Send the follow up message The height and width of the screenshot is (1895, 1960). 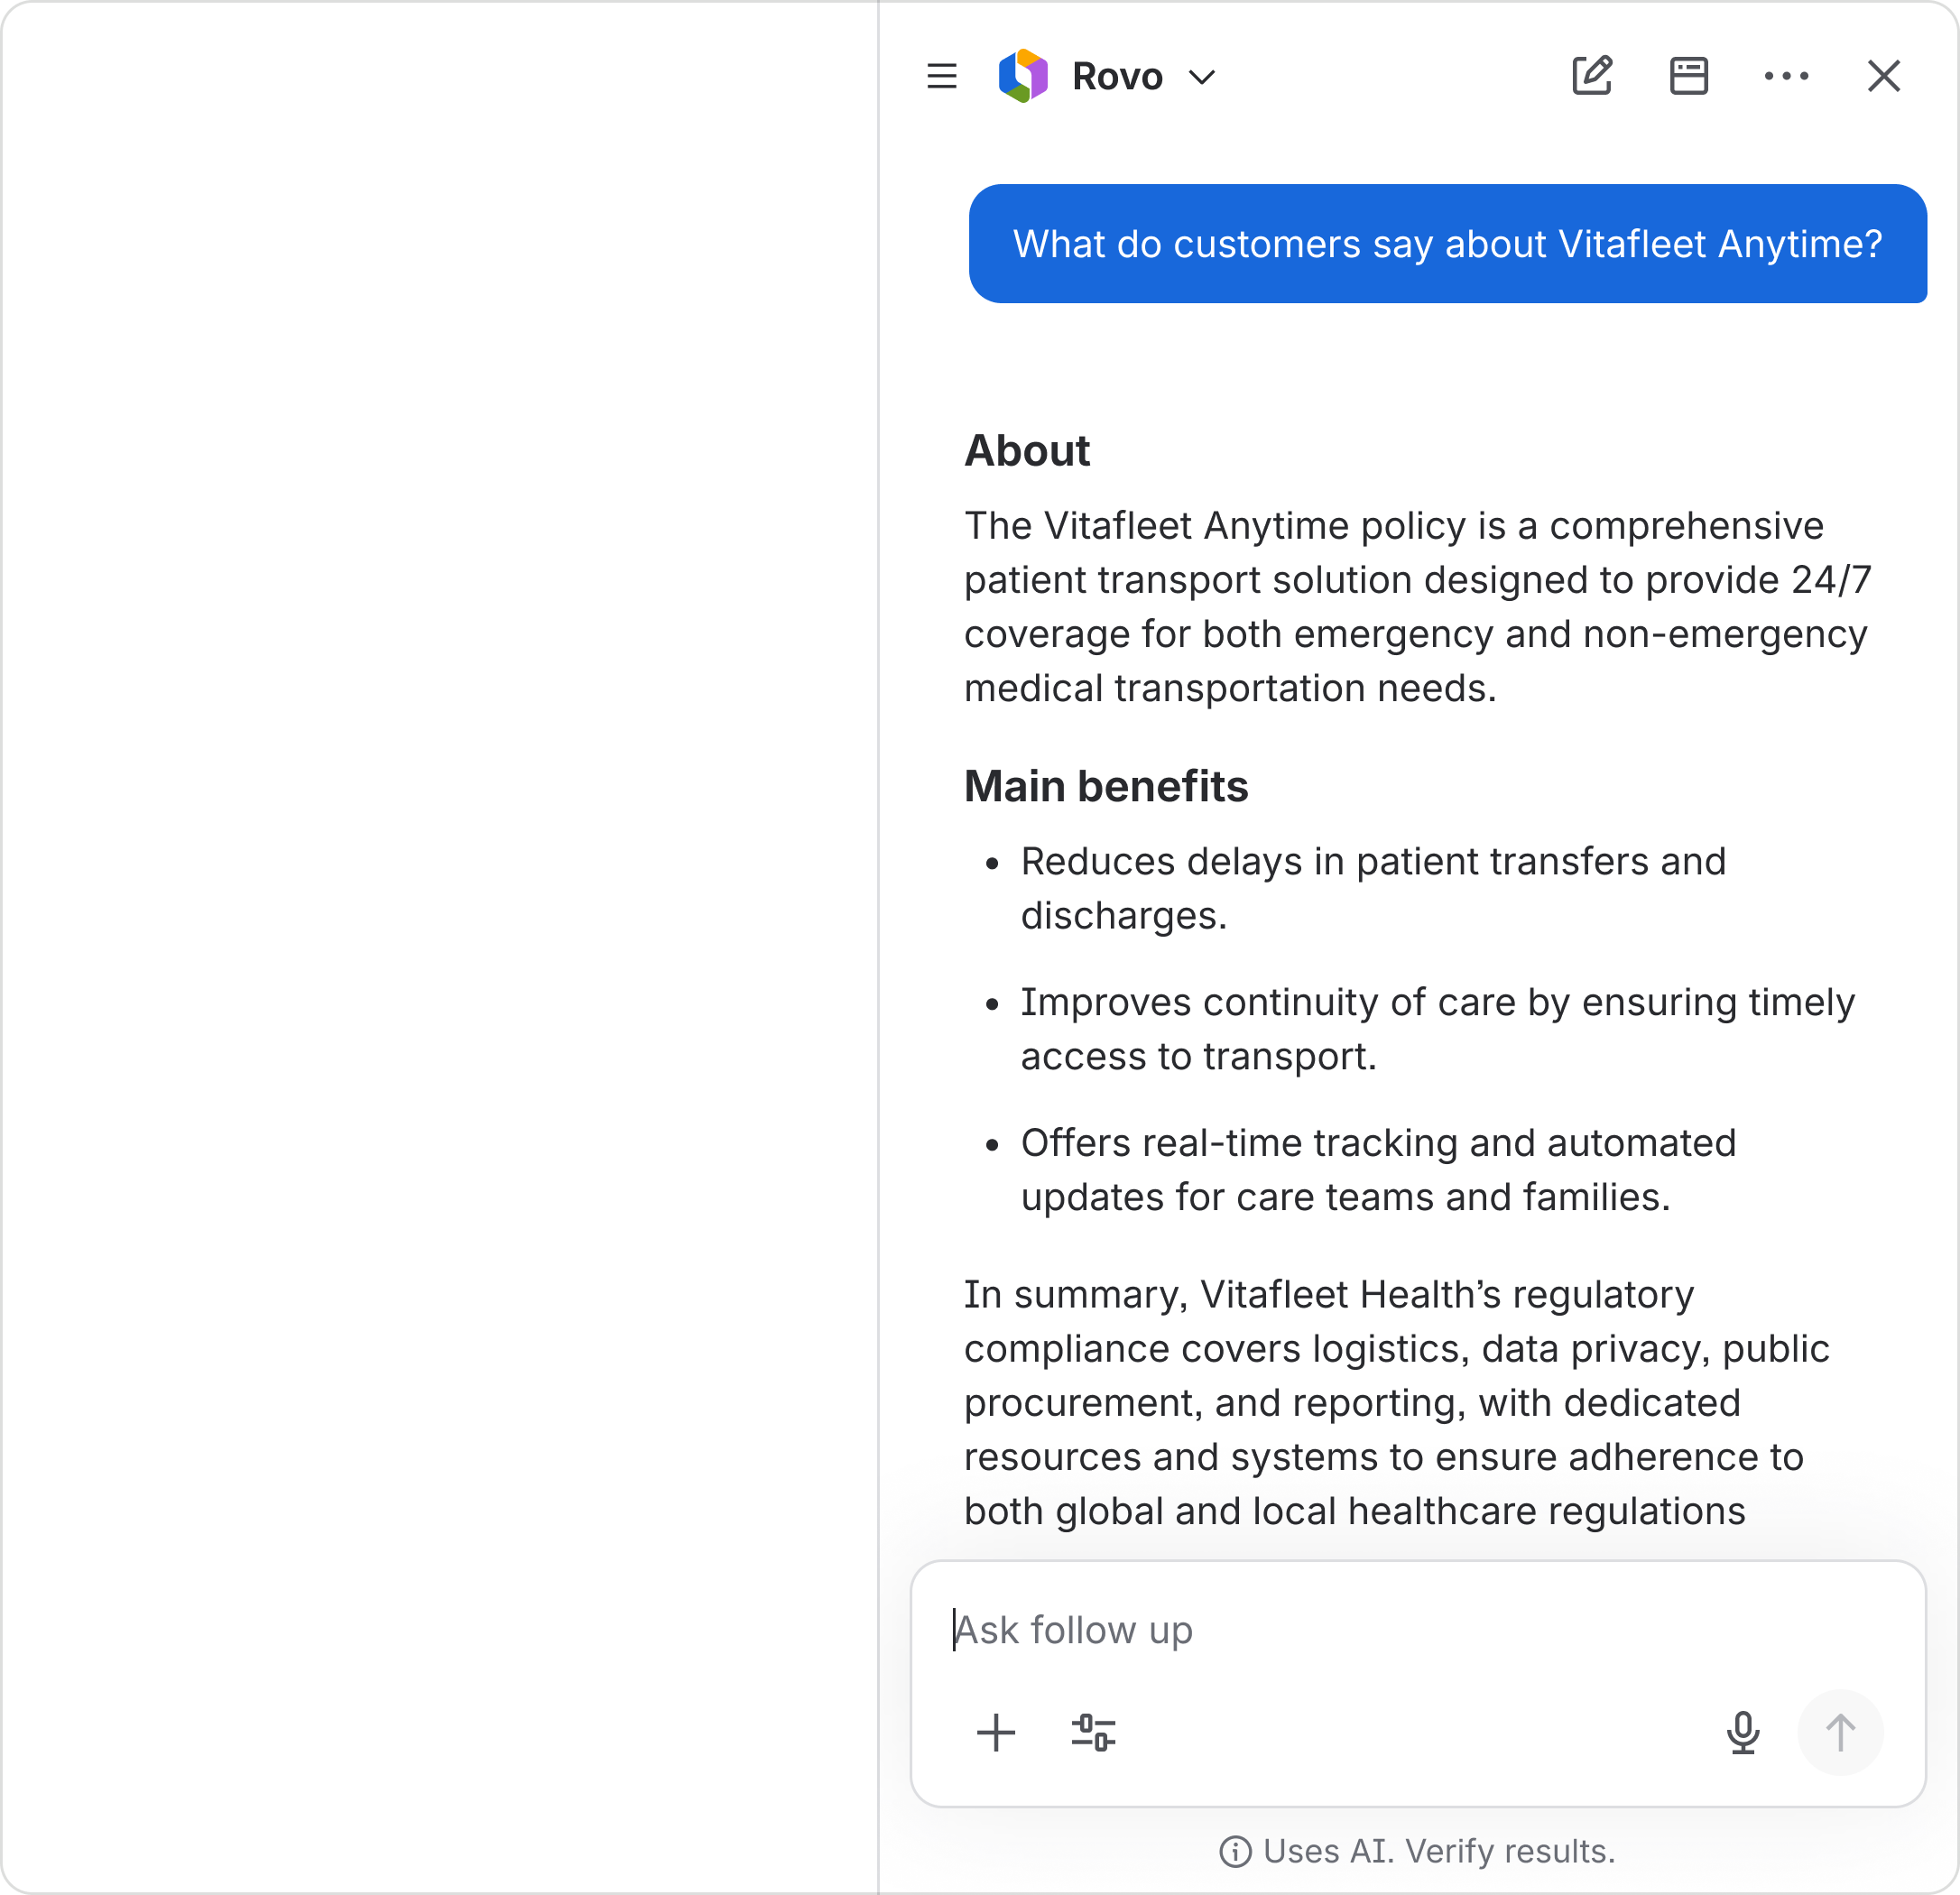(1840, 1733)
